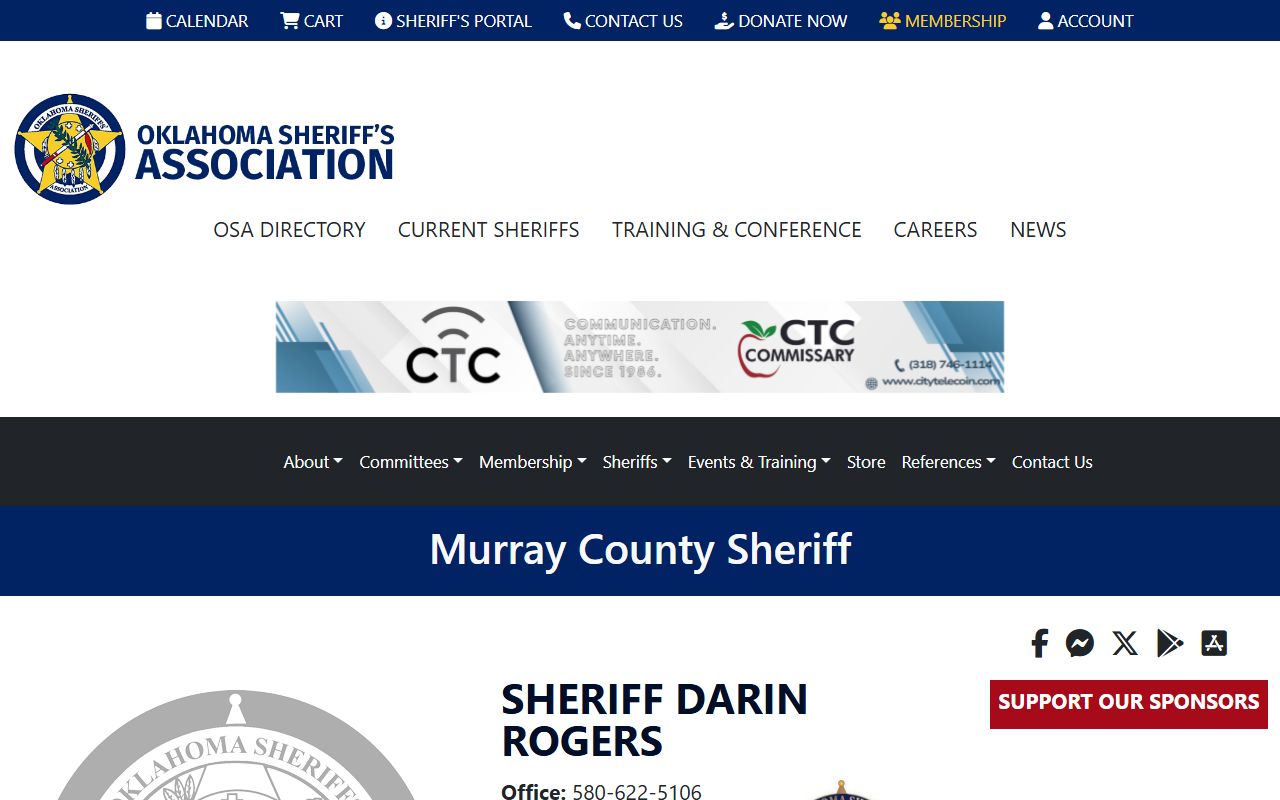The width and height of the screenshot is (1280, 800).
Task: Go to the yellow Membership link in the top bar
Action: (943, 21)
